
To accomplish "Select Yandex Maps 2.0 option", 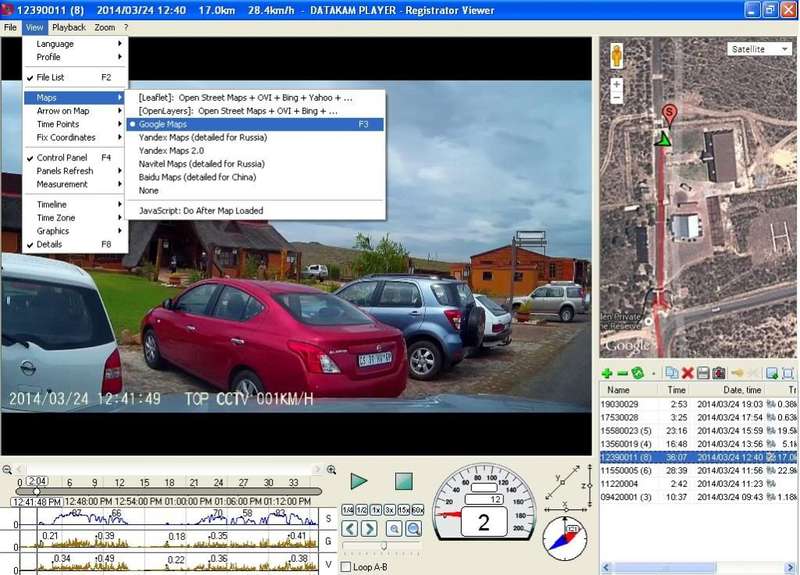I will (255, 151).
